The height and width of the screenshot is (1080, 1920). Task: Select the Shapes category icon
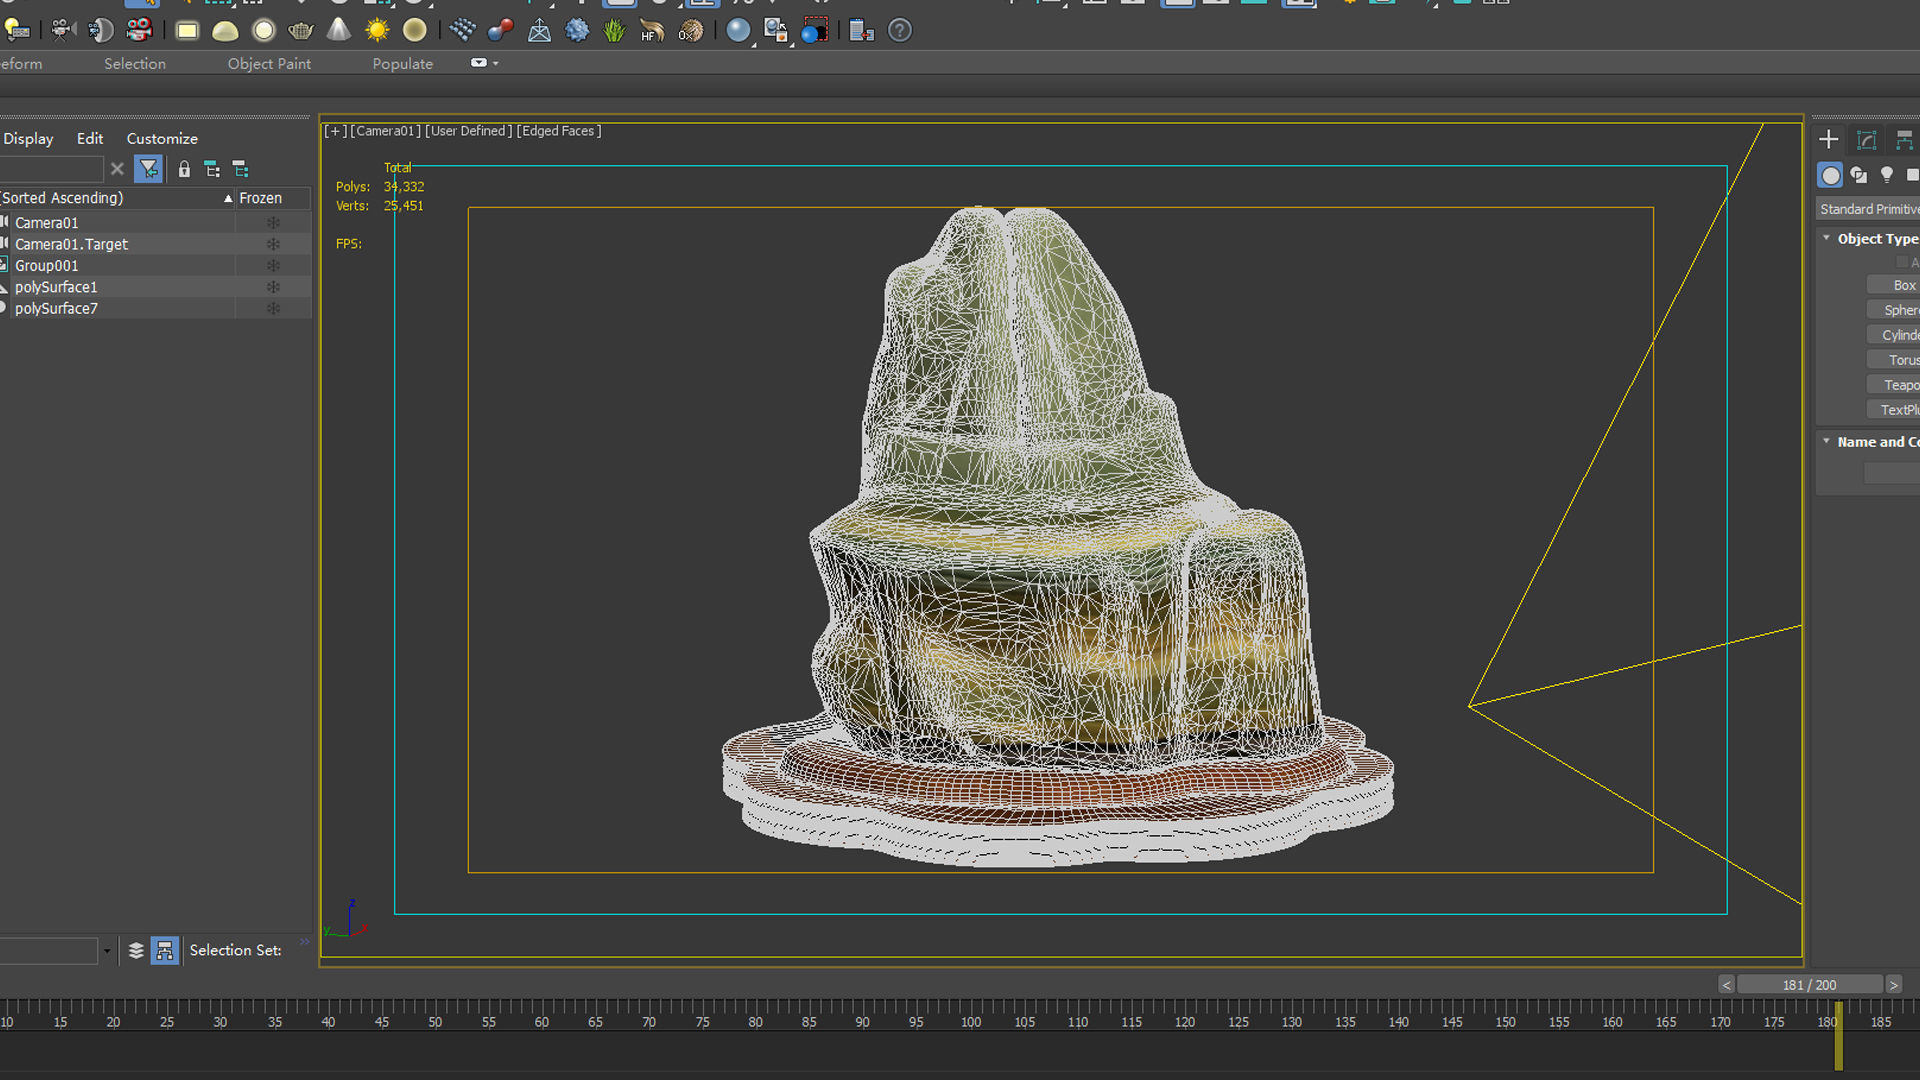1859,175
